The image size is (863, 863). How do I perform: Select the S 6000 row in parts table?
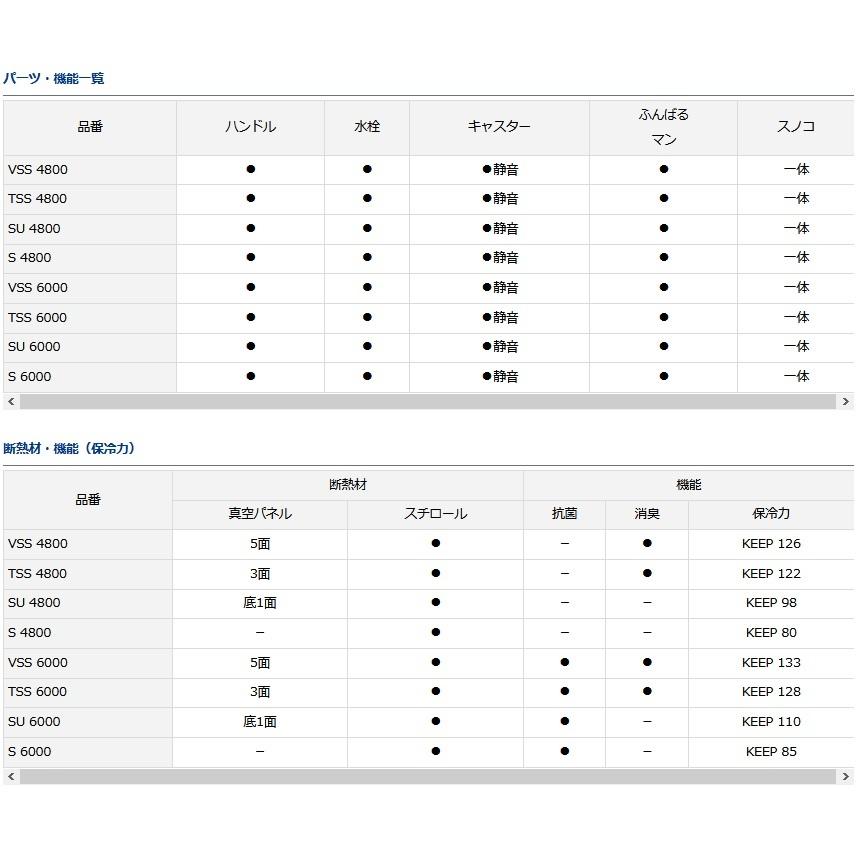coord(428,377)
